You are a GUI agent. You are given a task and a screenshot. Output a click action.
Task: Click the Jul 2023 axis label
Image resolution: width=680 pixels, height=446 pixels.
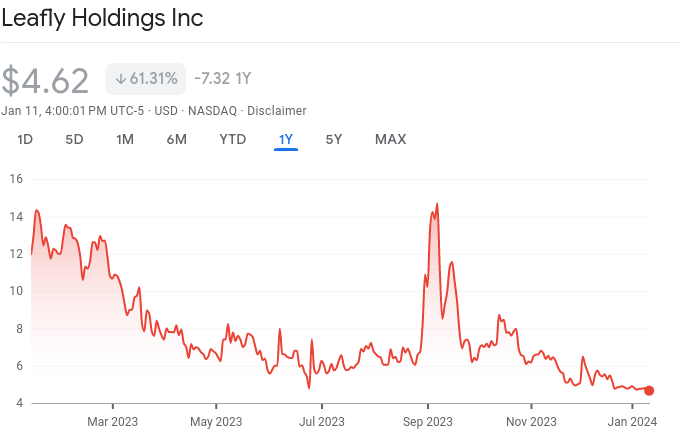tap(322, 421)
